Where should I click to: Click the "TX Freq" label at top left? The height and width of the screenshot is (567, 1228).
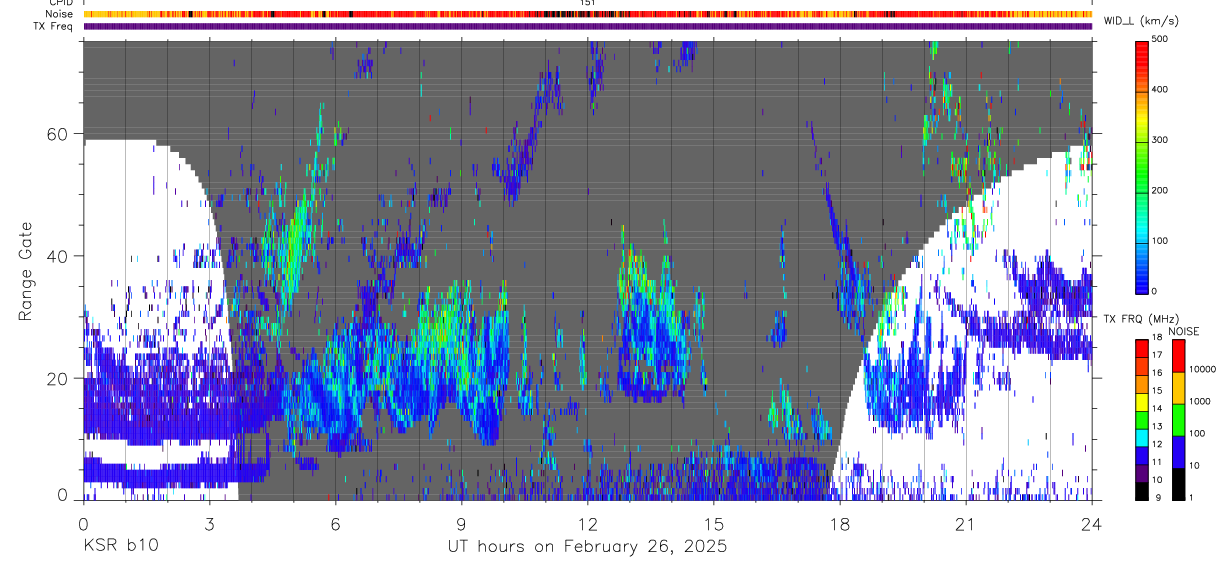point(53,26)
